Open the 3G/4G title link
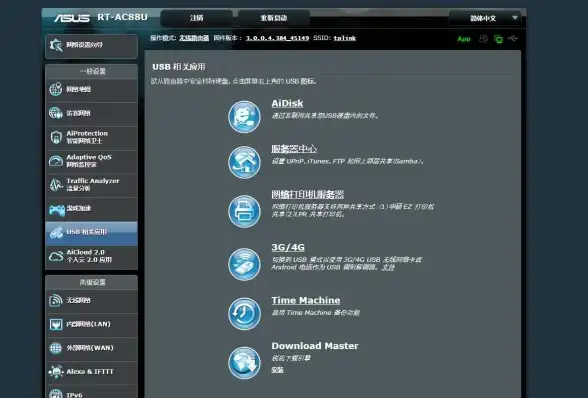Image resolution: width=588 pixels, height=398 pixels. click(x=288, y=247)
